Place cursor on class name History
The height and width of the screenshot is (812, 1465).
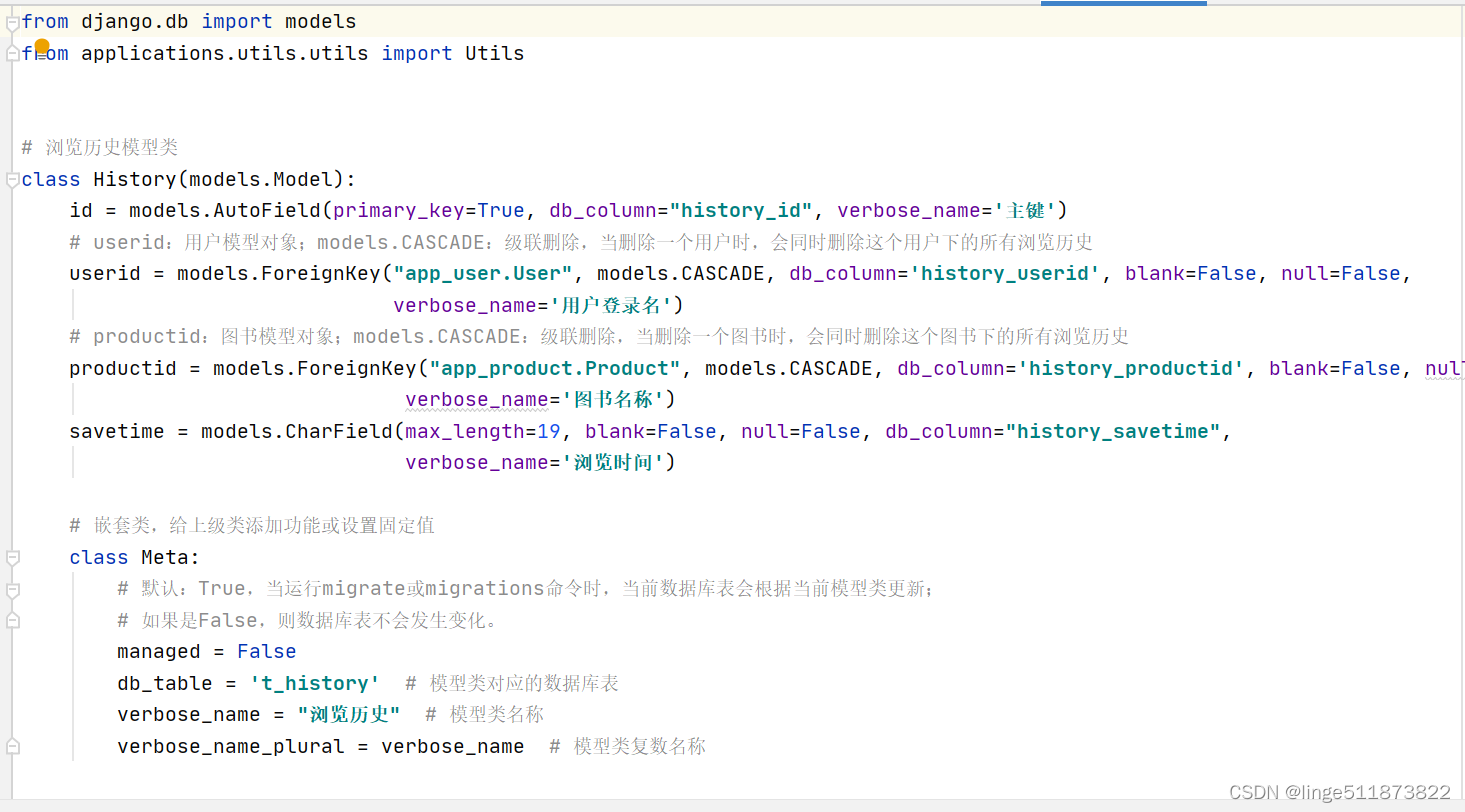[135, 179]
